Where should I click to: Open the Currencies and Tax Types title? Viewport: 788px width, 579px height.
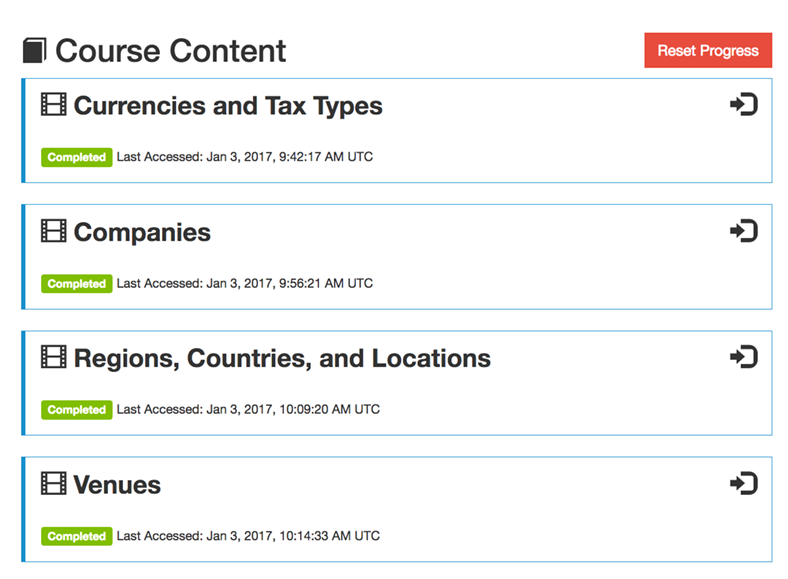click(x=228, y=107)
